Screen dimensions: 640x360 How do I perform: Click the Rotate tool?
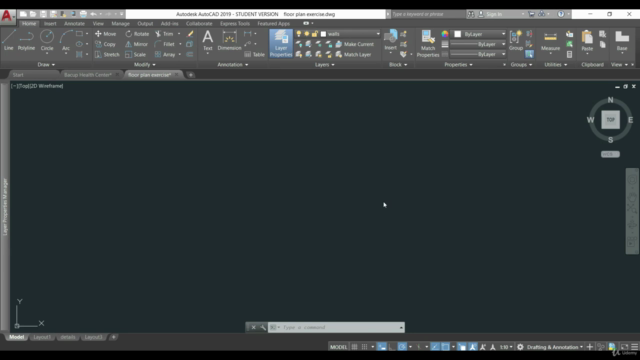pos(137,34)
